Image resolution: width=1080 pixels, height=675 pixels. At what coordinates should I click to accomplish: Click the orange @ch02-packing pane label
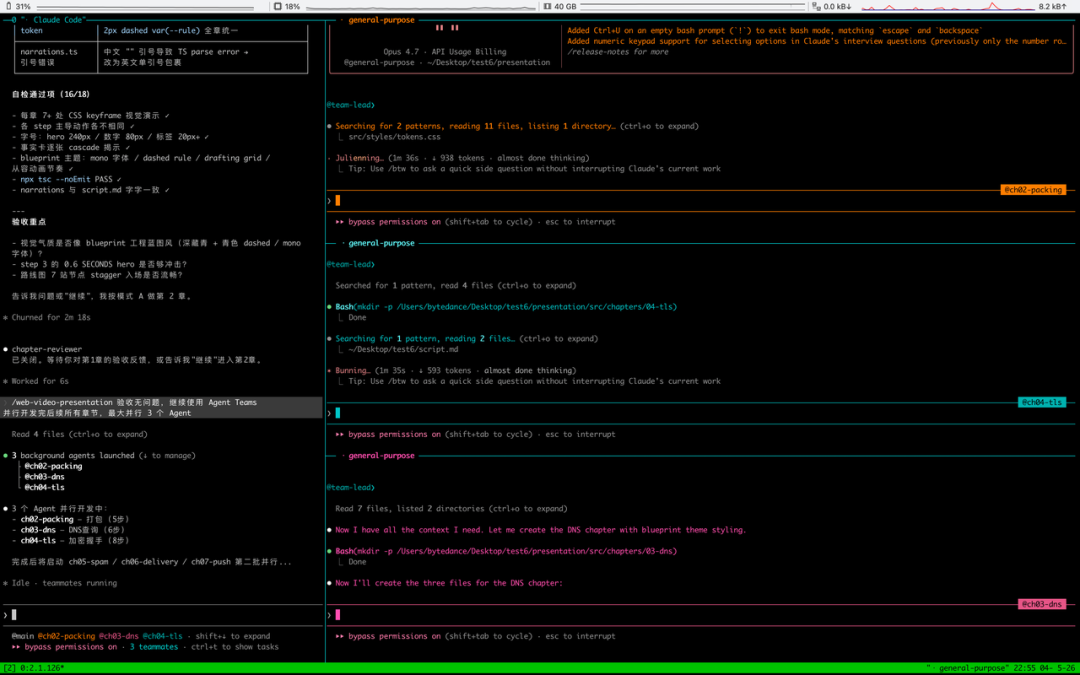(x=1032, y=189)
